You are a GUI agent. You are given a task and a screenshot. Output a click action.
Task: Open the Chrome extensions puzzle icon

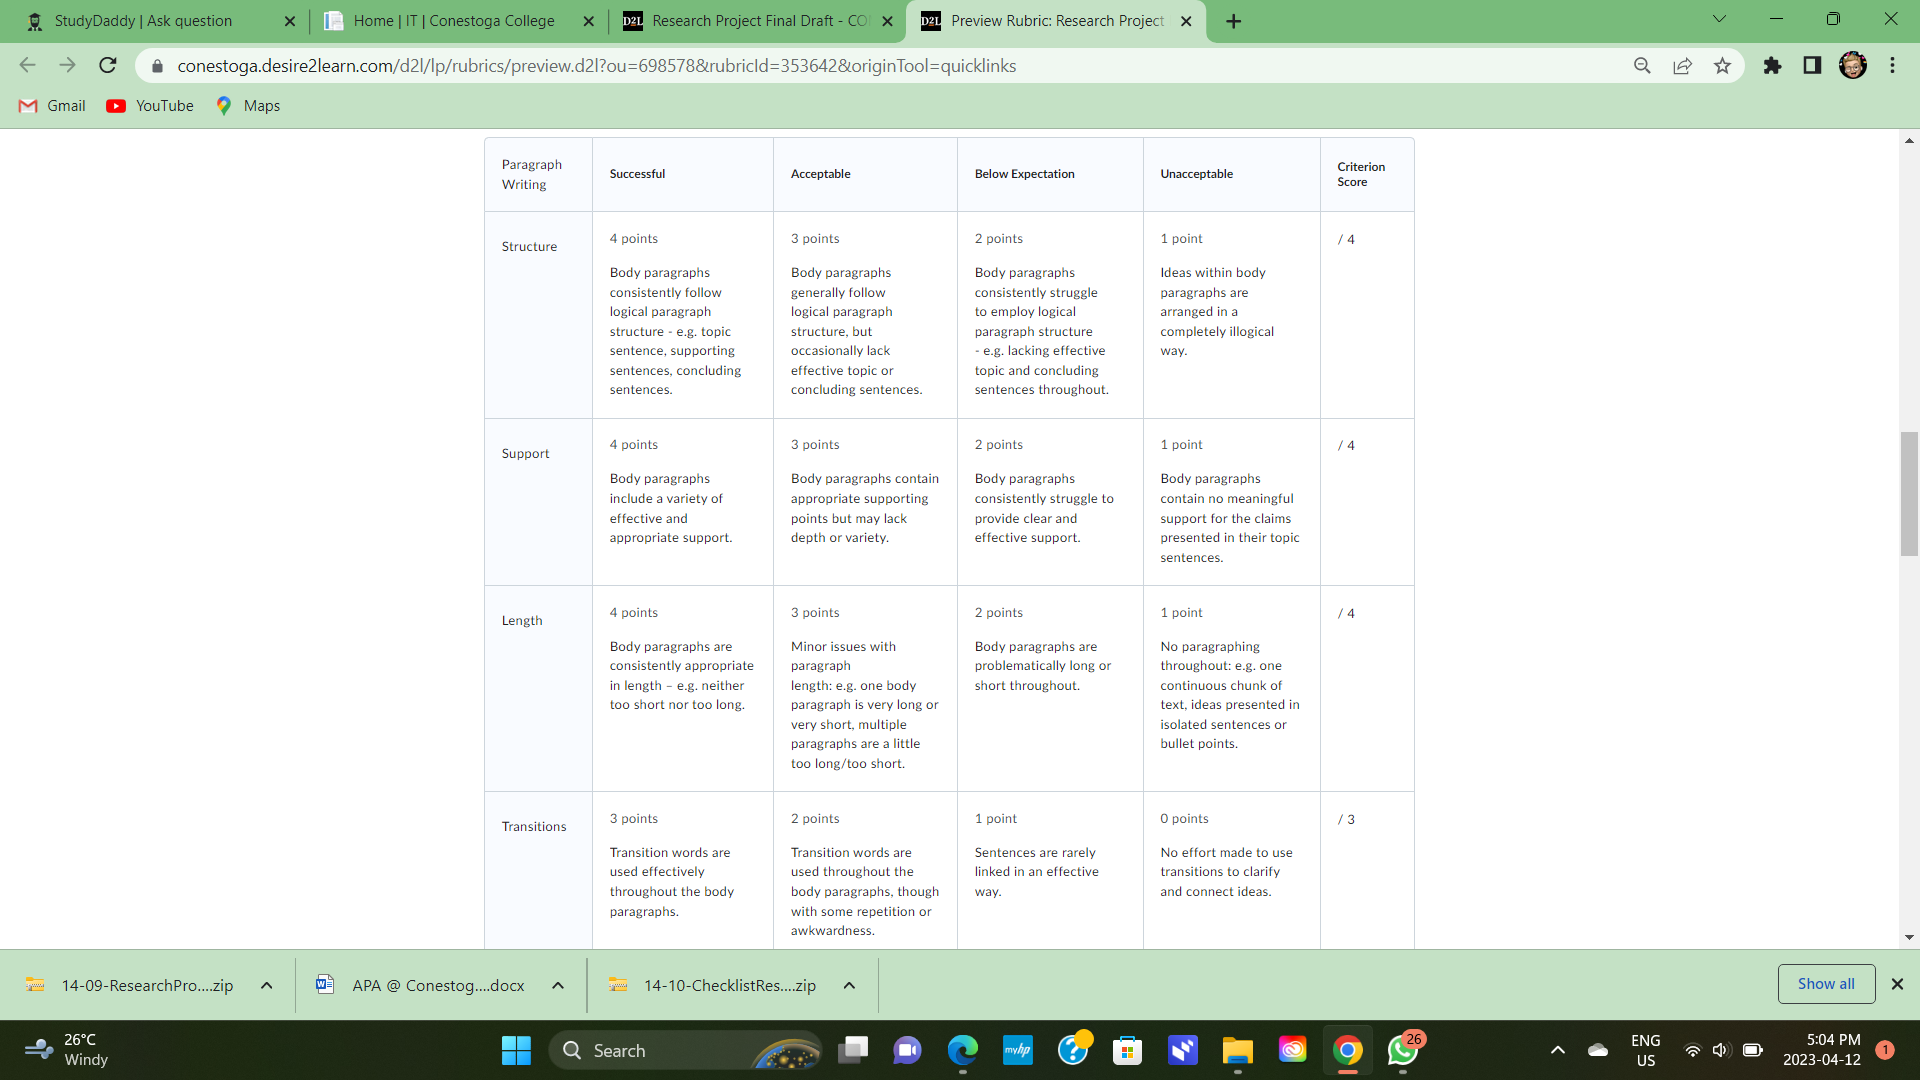[x=1772, y=66]
